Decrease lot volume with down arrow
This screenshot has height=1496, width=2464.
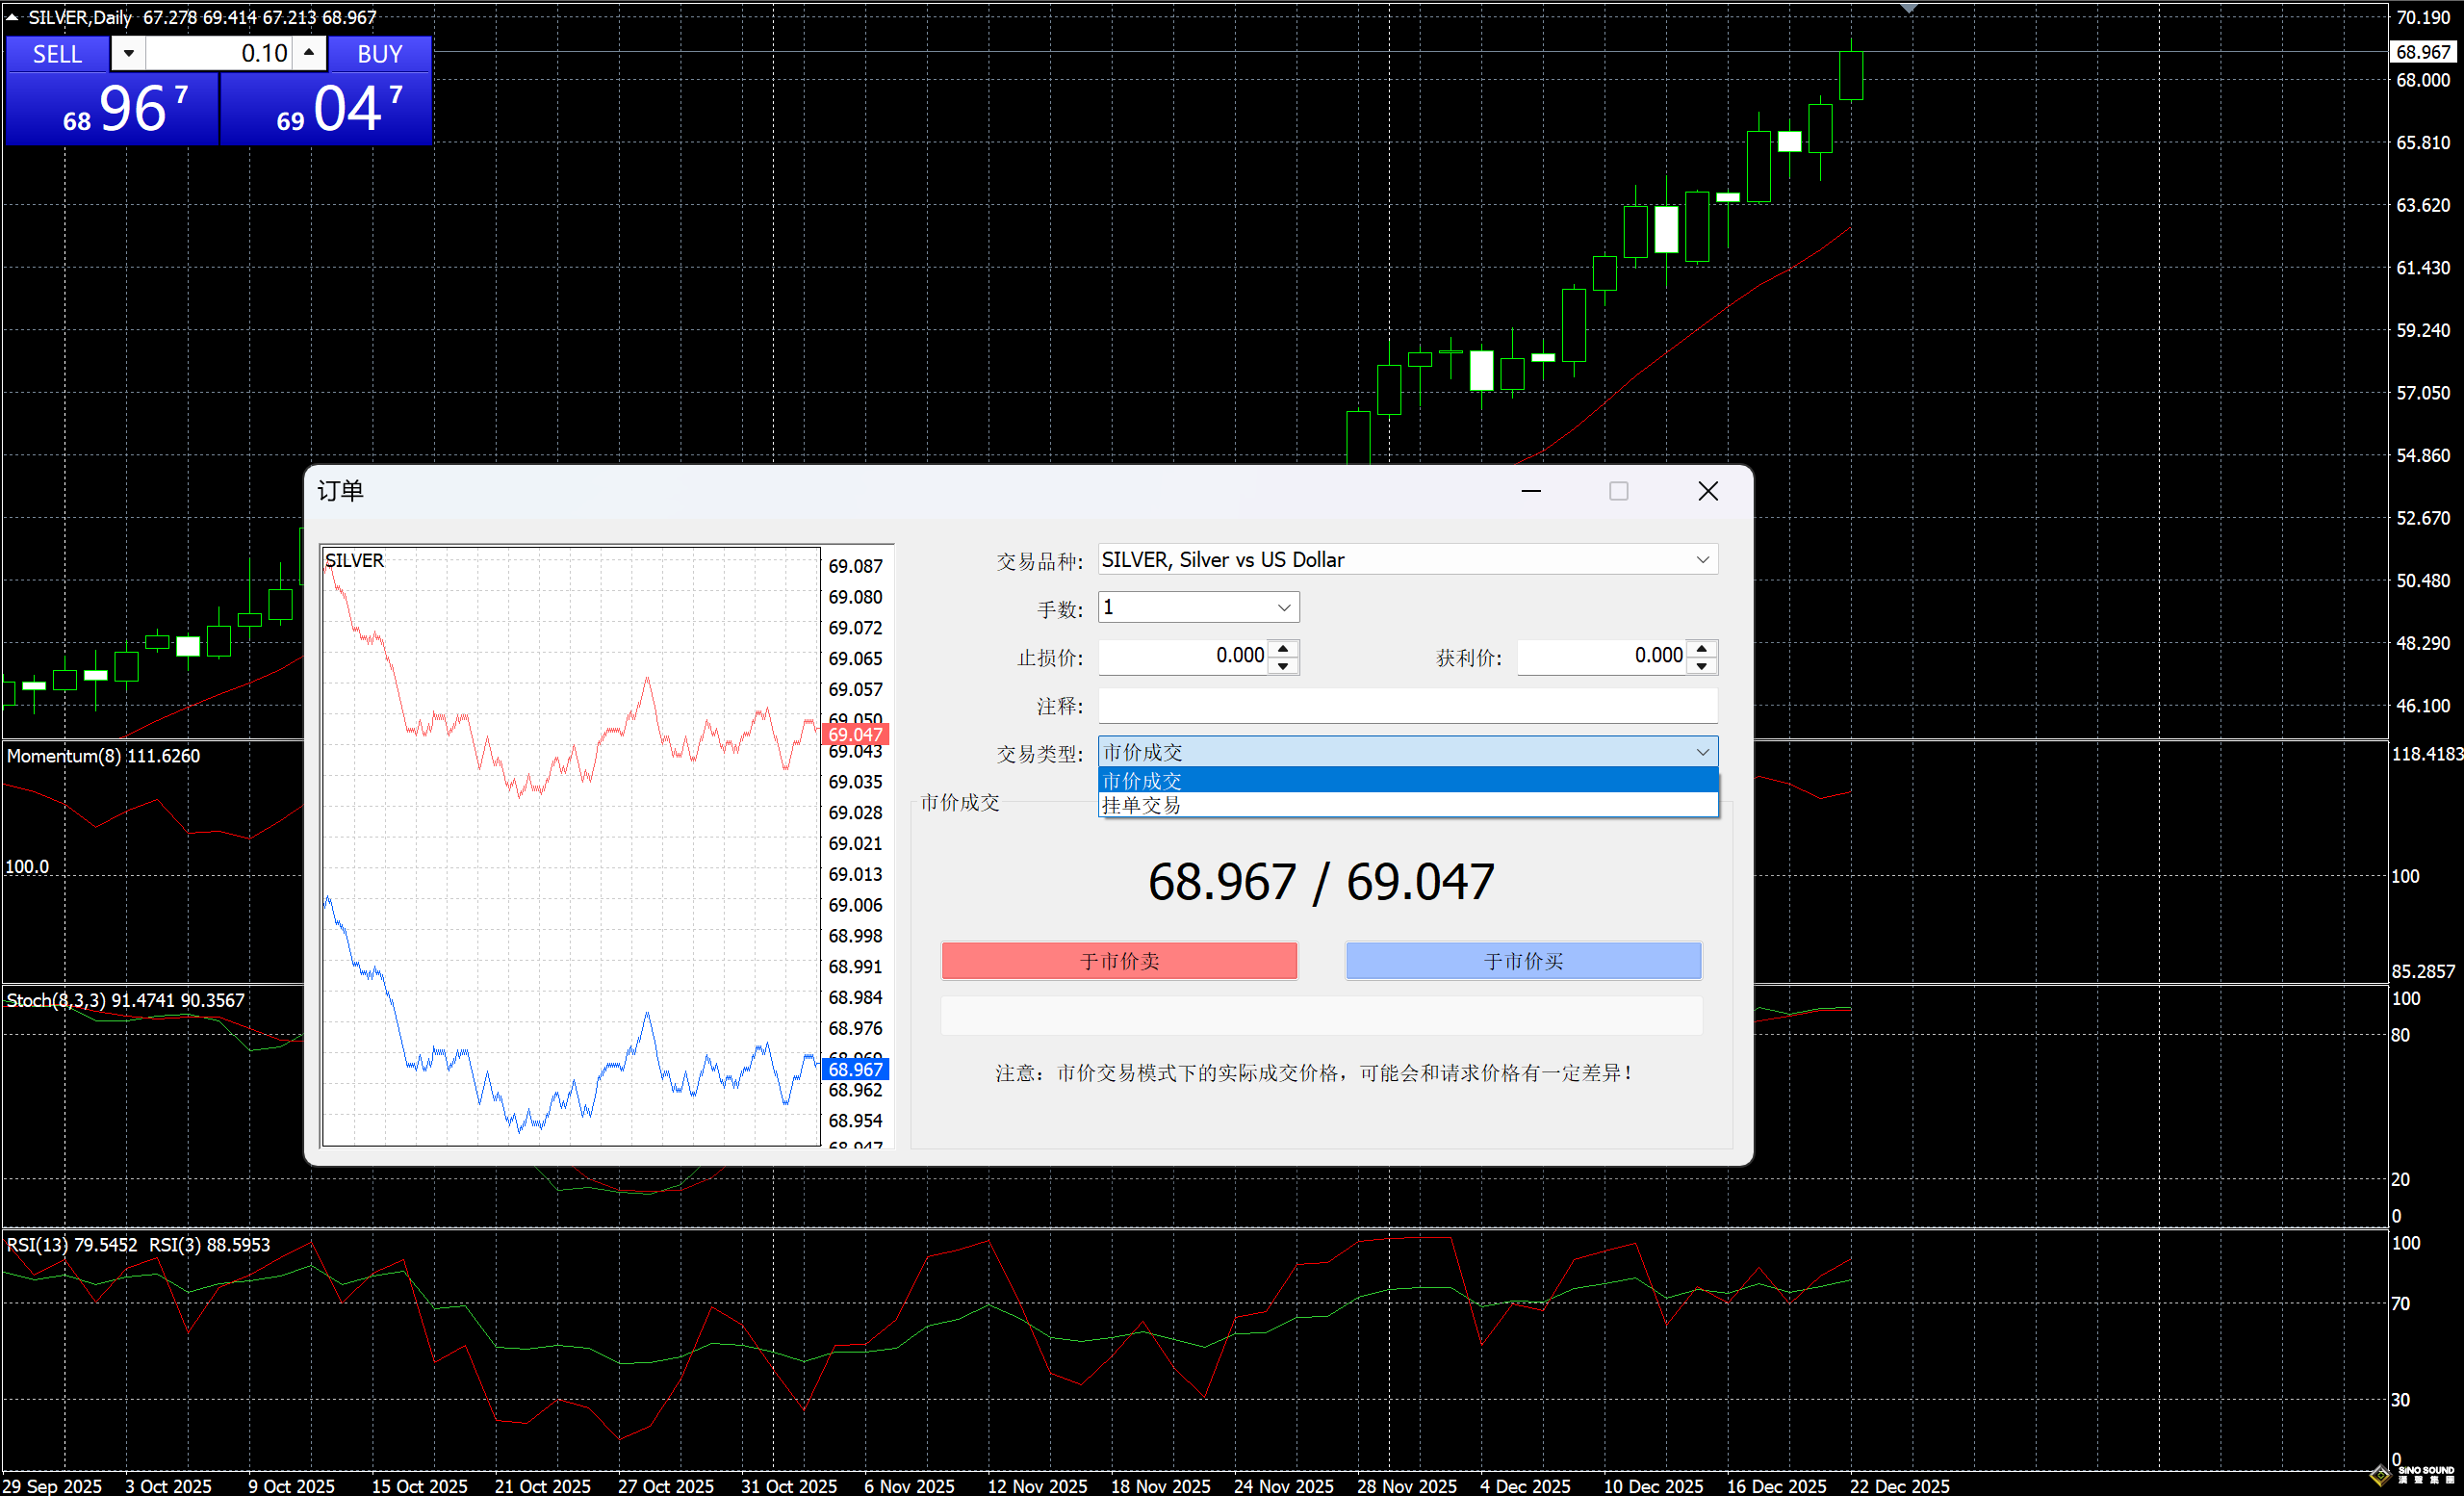[128, 53]
